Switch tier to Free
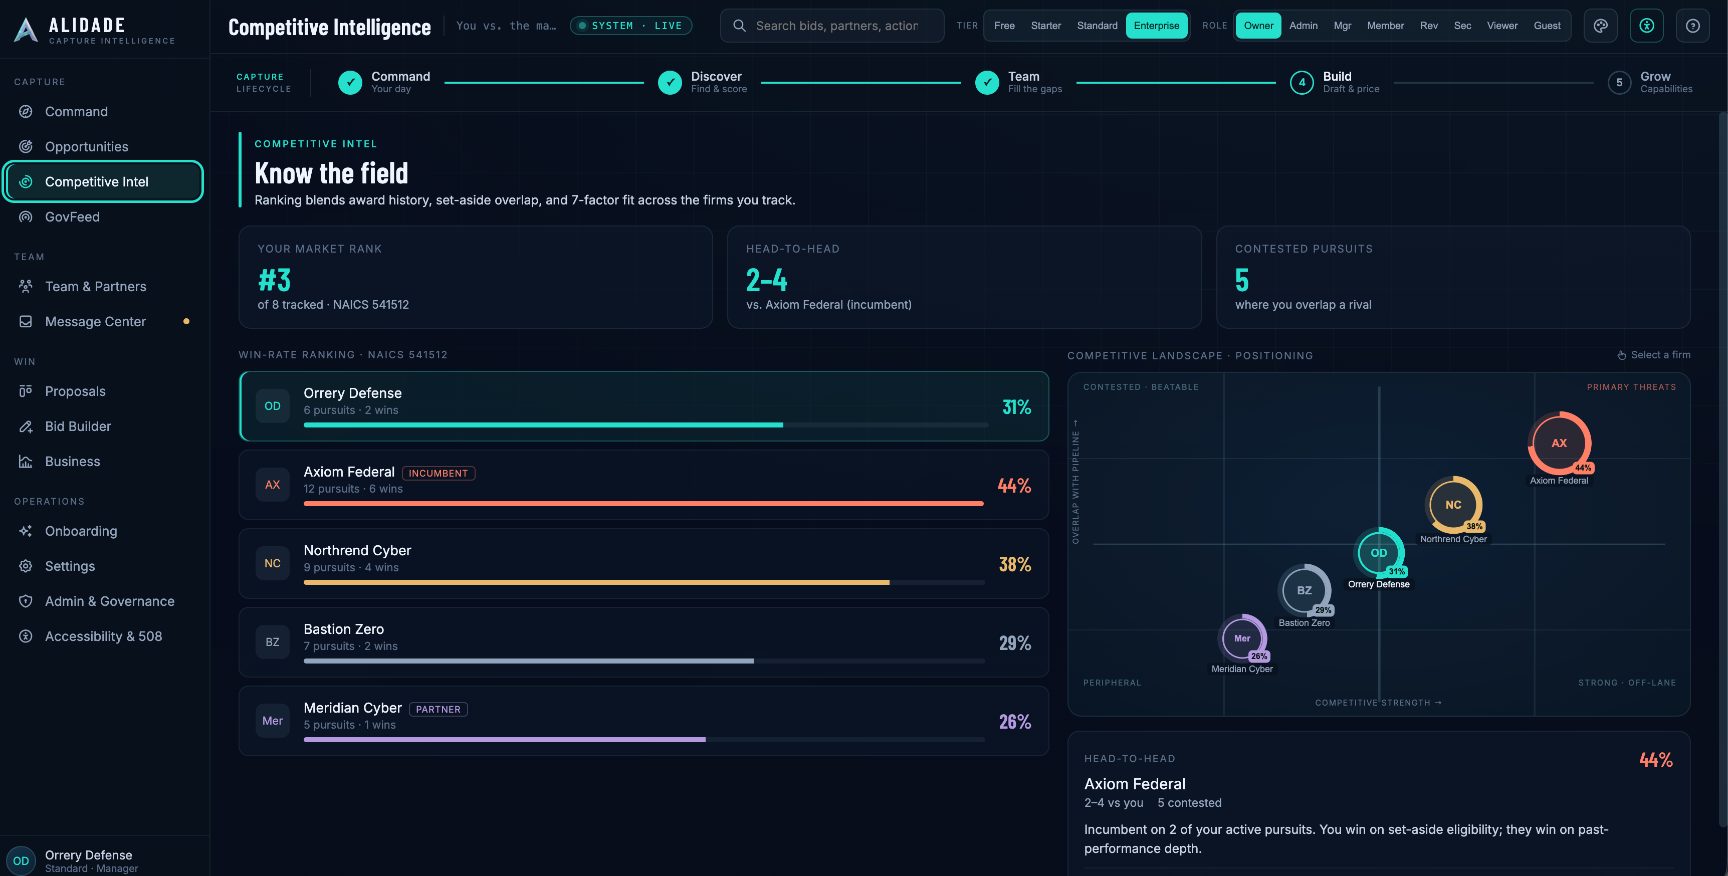 pos(1005,26)
